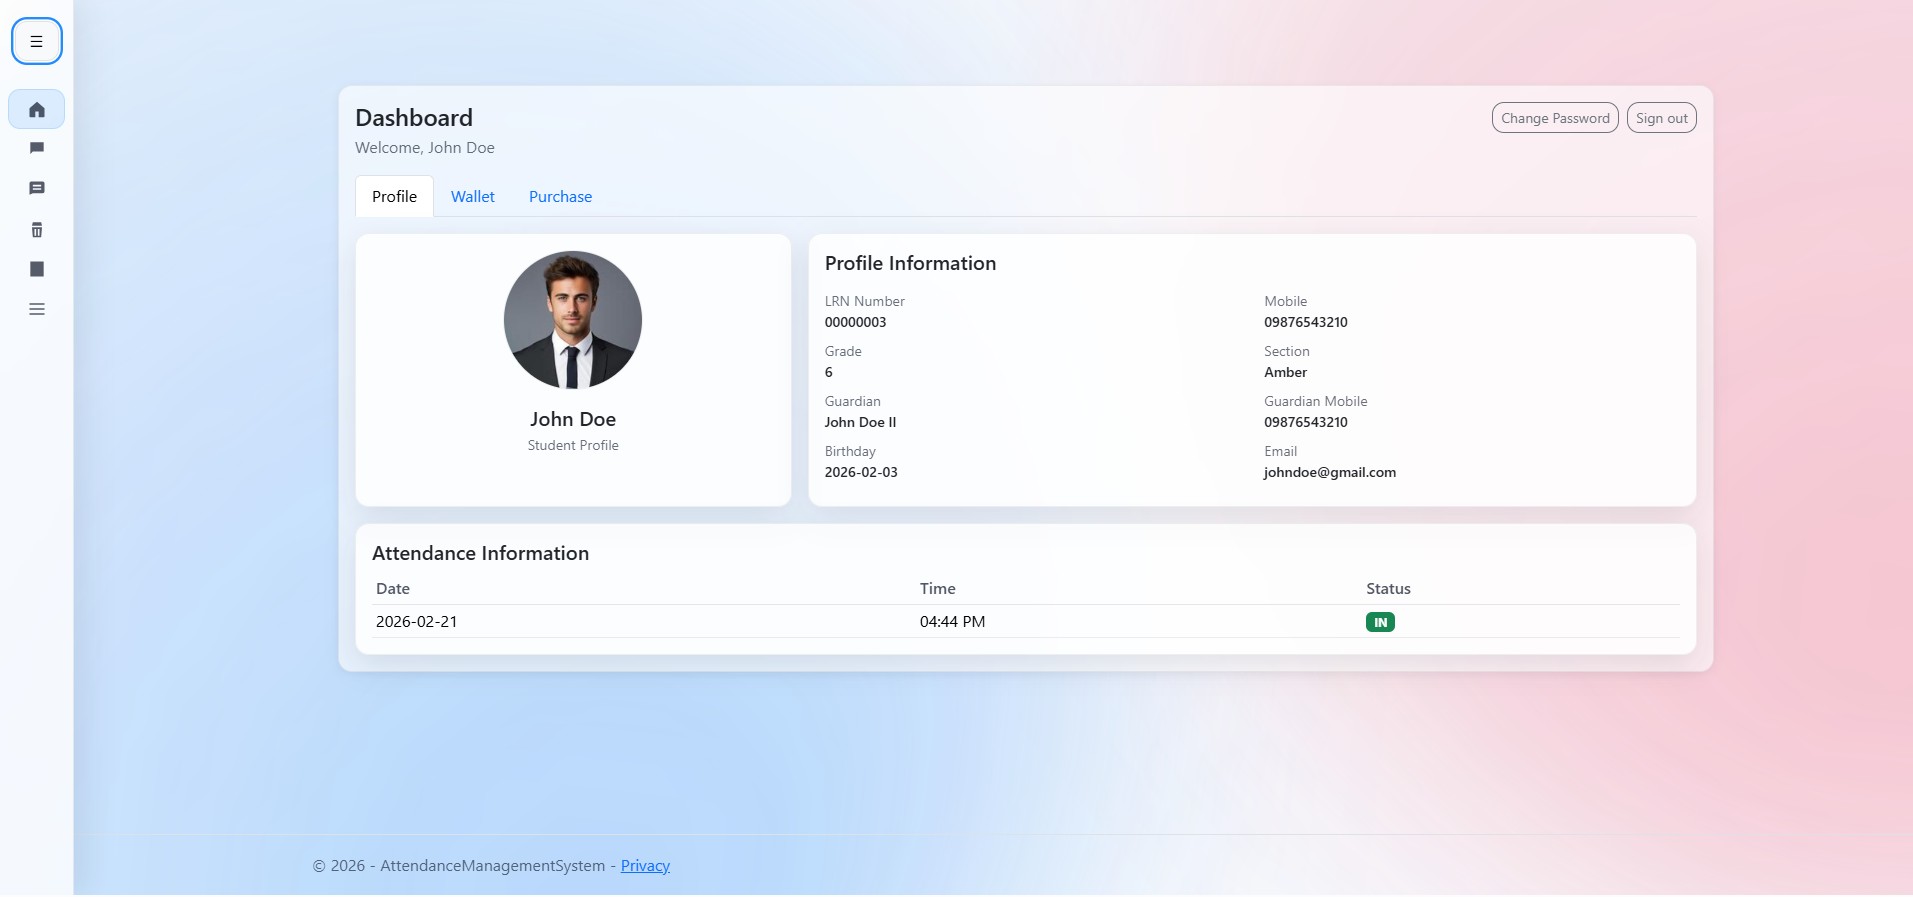Click the 'Profile Information' heading
Viewport: 1913px width, 897px height.
(910, 263)
